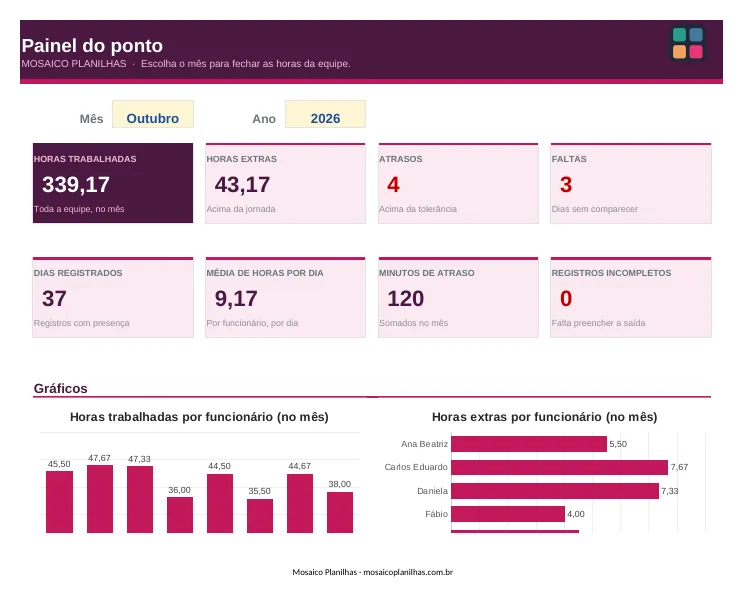Click the column bar labeled 44,67
Image resolution: width=743 pixels, height=597 pixels.
click(x=300, y=503)
